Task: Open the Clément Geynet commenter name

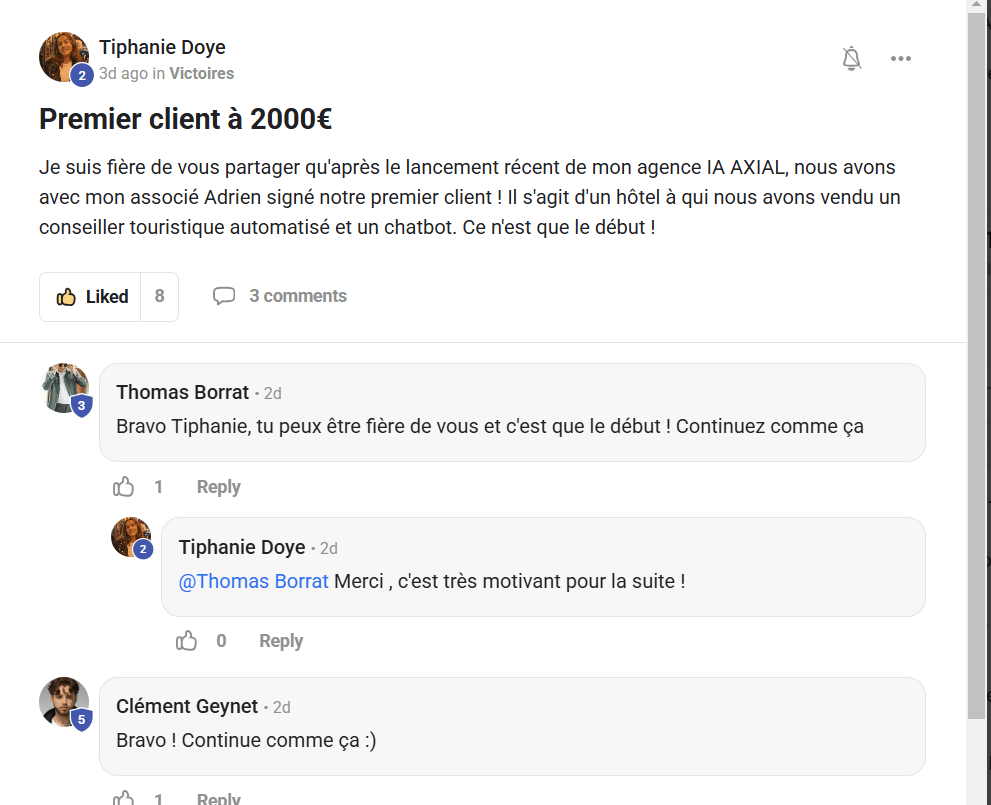Action: [x=187, y=706]
